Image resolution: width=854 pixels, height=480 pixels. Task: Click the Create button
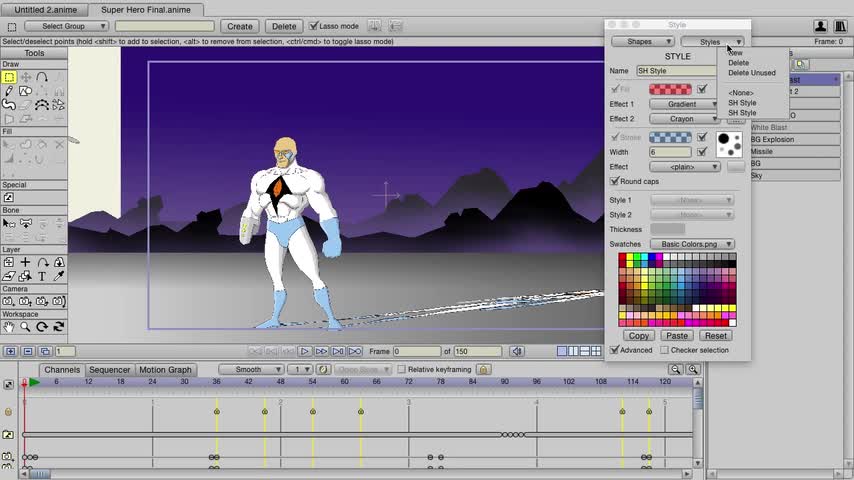pos(240,26)
